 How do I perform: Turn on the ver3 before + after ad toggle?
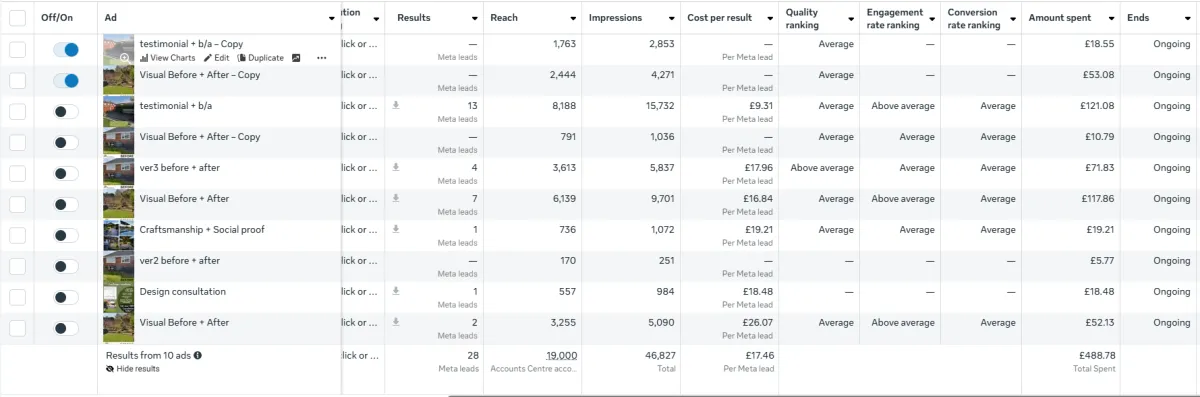[x=66, y=174]
